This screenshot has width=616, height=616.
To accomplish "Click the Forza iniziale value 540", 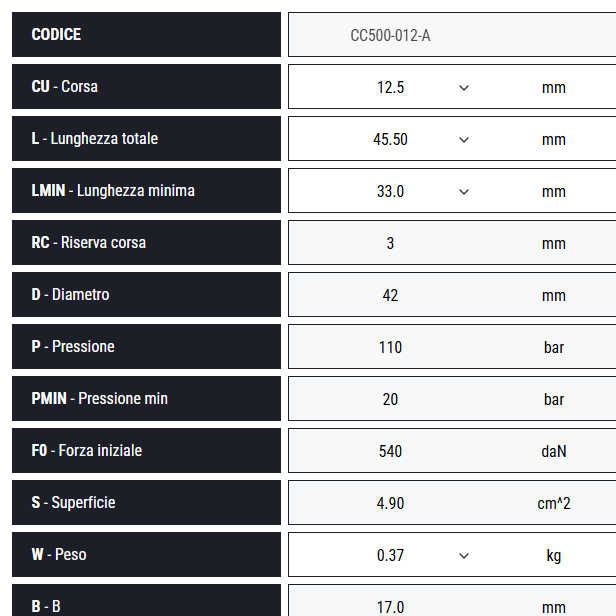I will 390,451.
